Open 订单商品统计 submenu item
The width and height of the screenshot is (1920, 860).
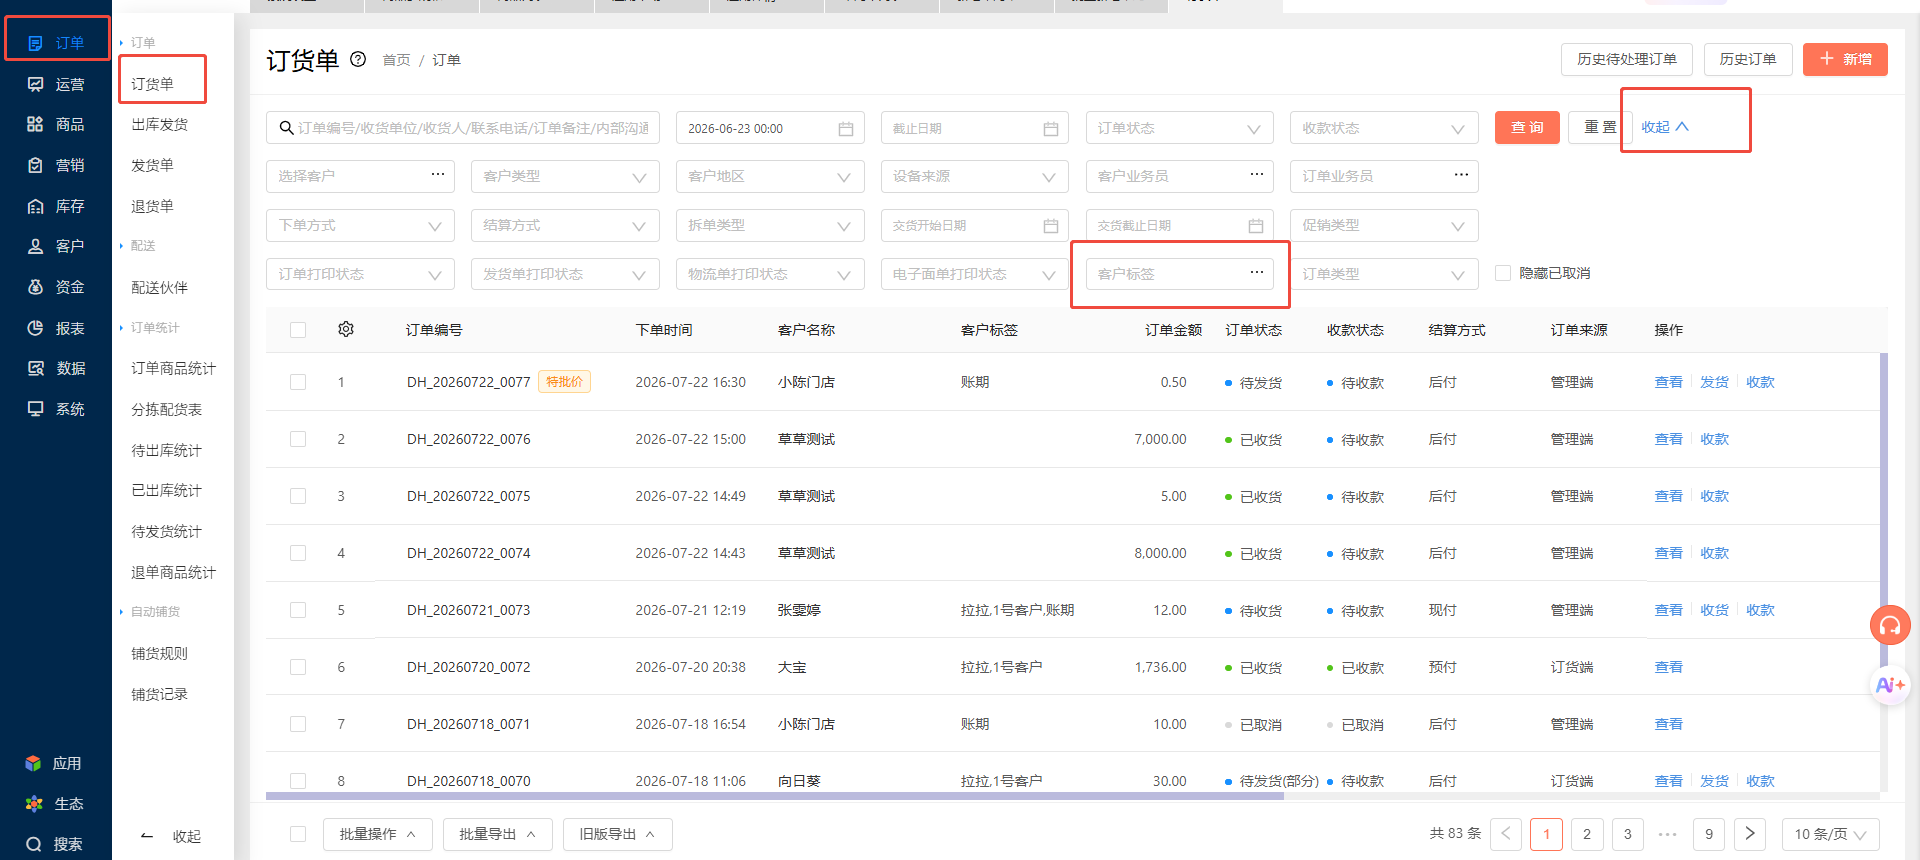point(173,368)
